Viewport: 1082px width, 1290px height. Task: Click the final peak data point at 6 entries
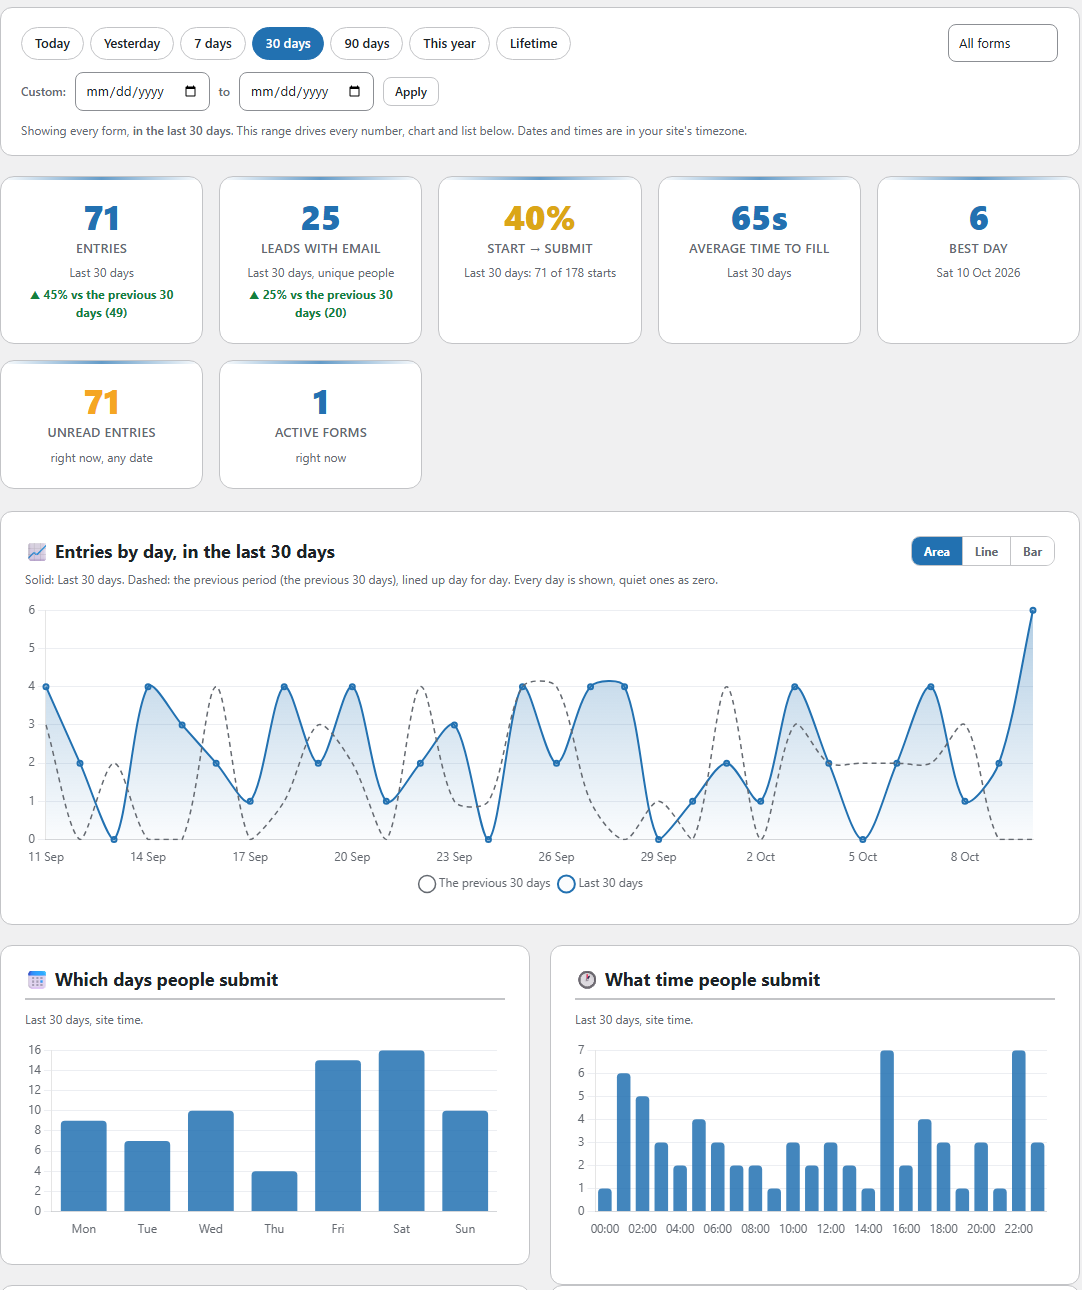(1033, 610)
